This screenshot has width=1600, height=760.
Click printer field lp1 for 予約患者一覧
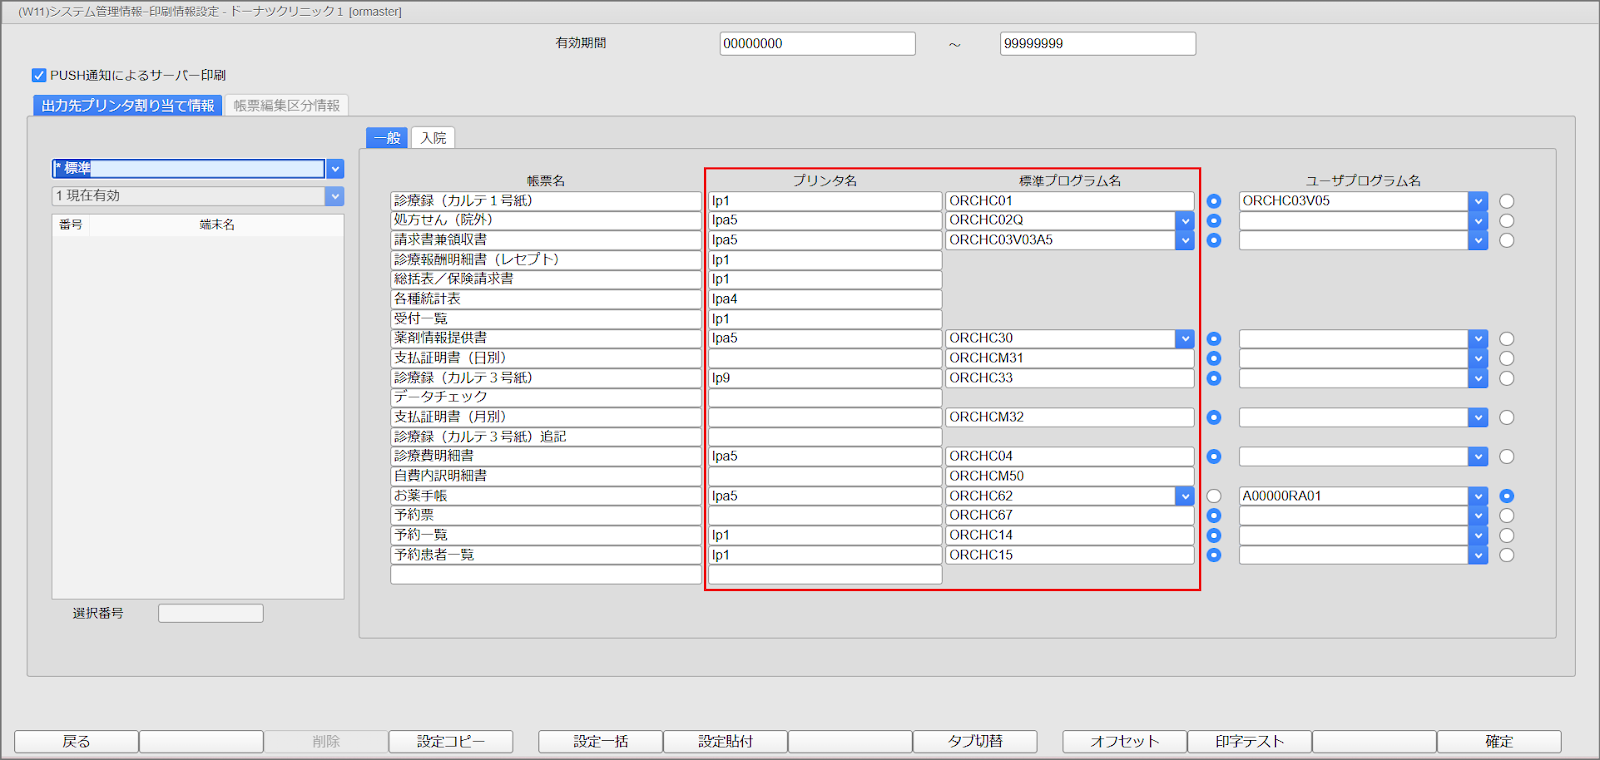point(825,555)
